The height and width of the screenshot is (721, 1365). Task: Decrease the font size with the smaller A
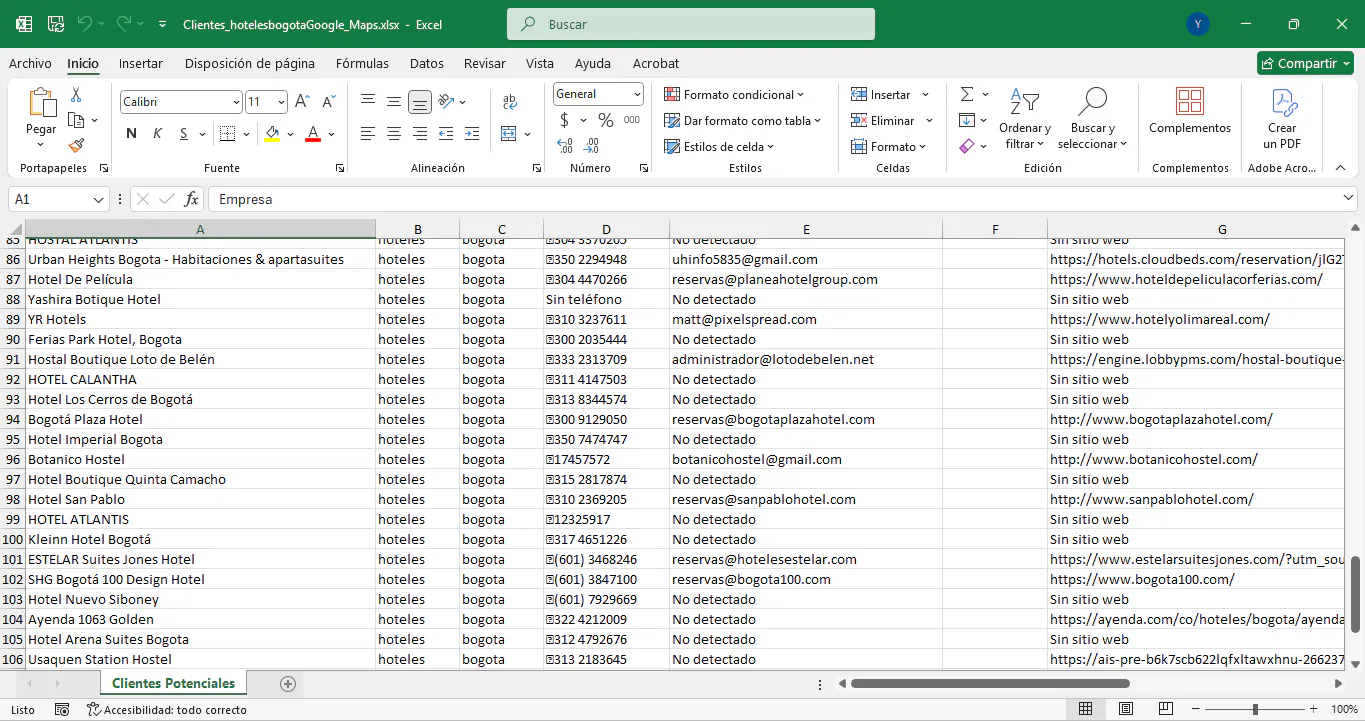[329, 102]
